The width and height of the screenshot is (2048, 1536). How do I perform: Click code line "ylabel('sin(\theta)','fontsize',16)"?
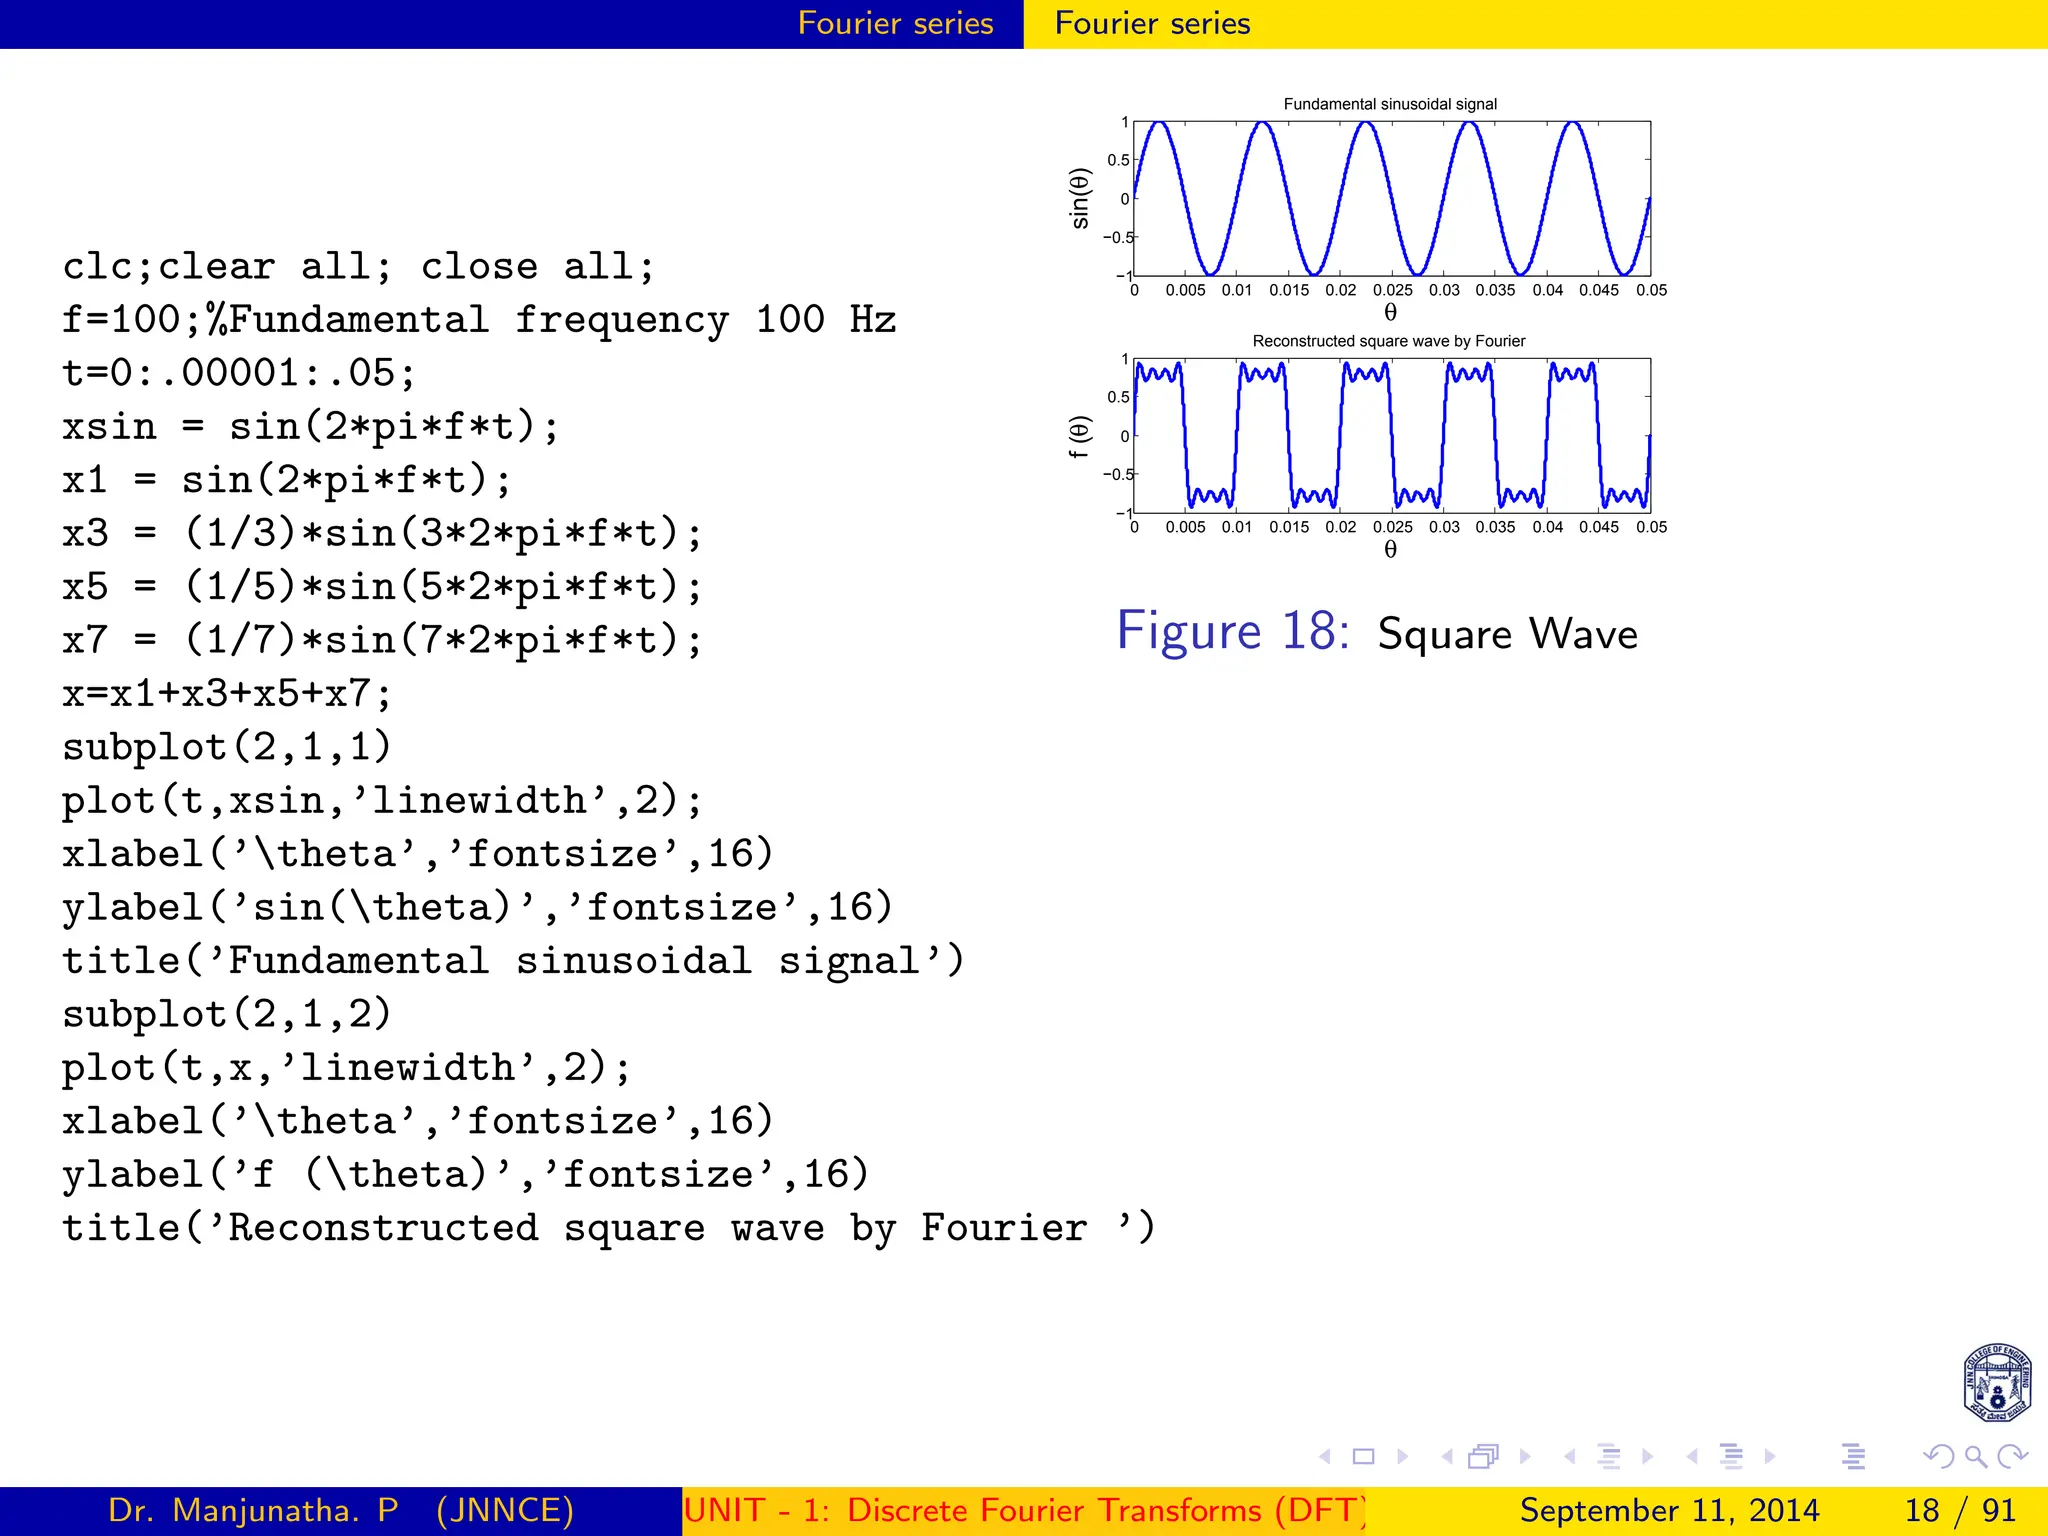478,907
